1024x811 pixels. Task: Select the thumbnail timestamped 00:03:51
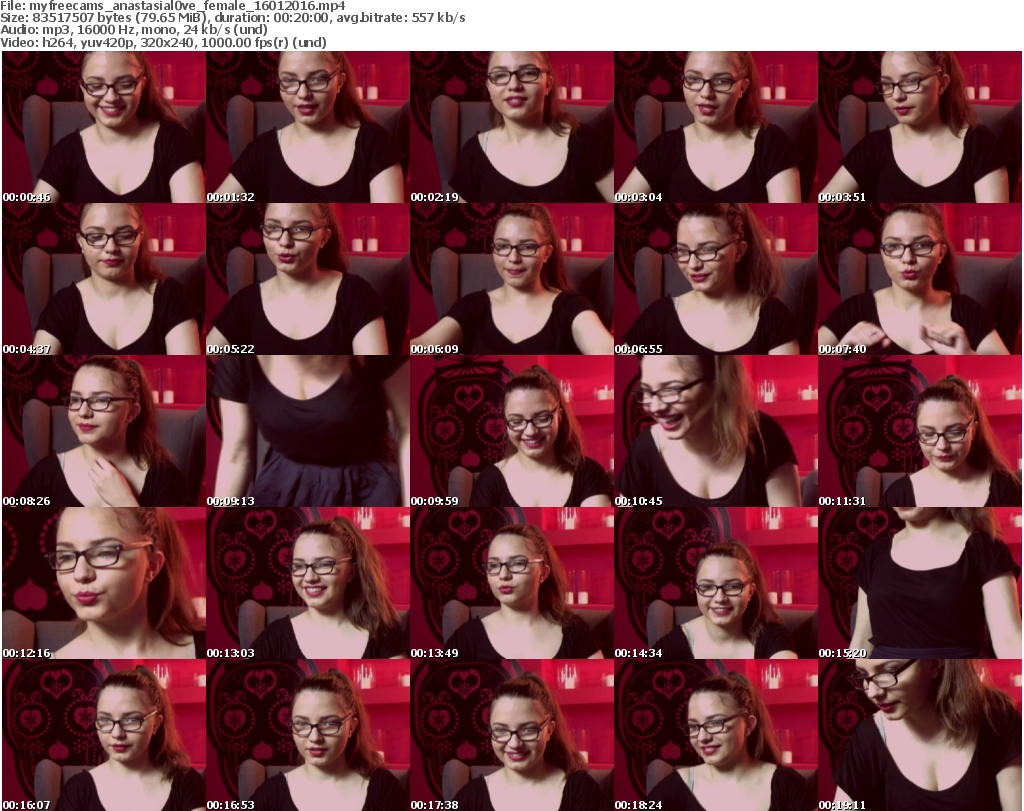click(920, 127)
